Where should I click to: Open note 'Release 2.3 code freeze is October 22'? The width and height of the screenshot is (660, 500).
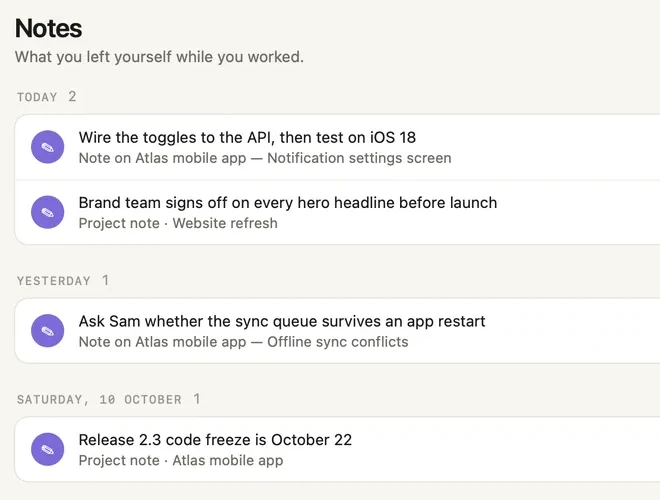[x=215, y=440]
